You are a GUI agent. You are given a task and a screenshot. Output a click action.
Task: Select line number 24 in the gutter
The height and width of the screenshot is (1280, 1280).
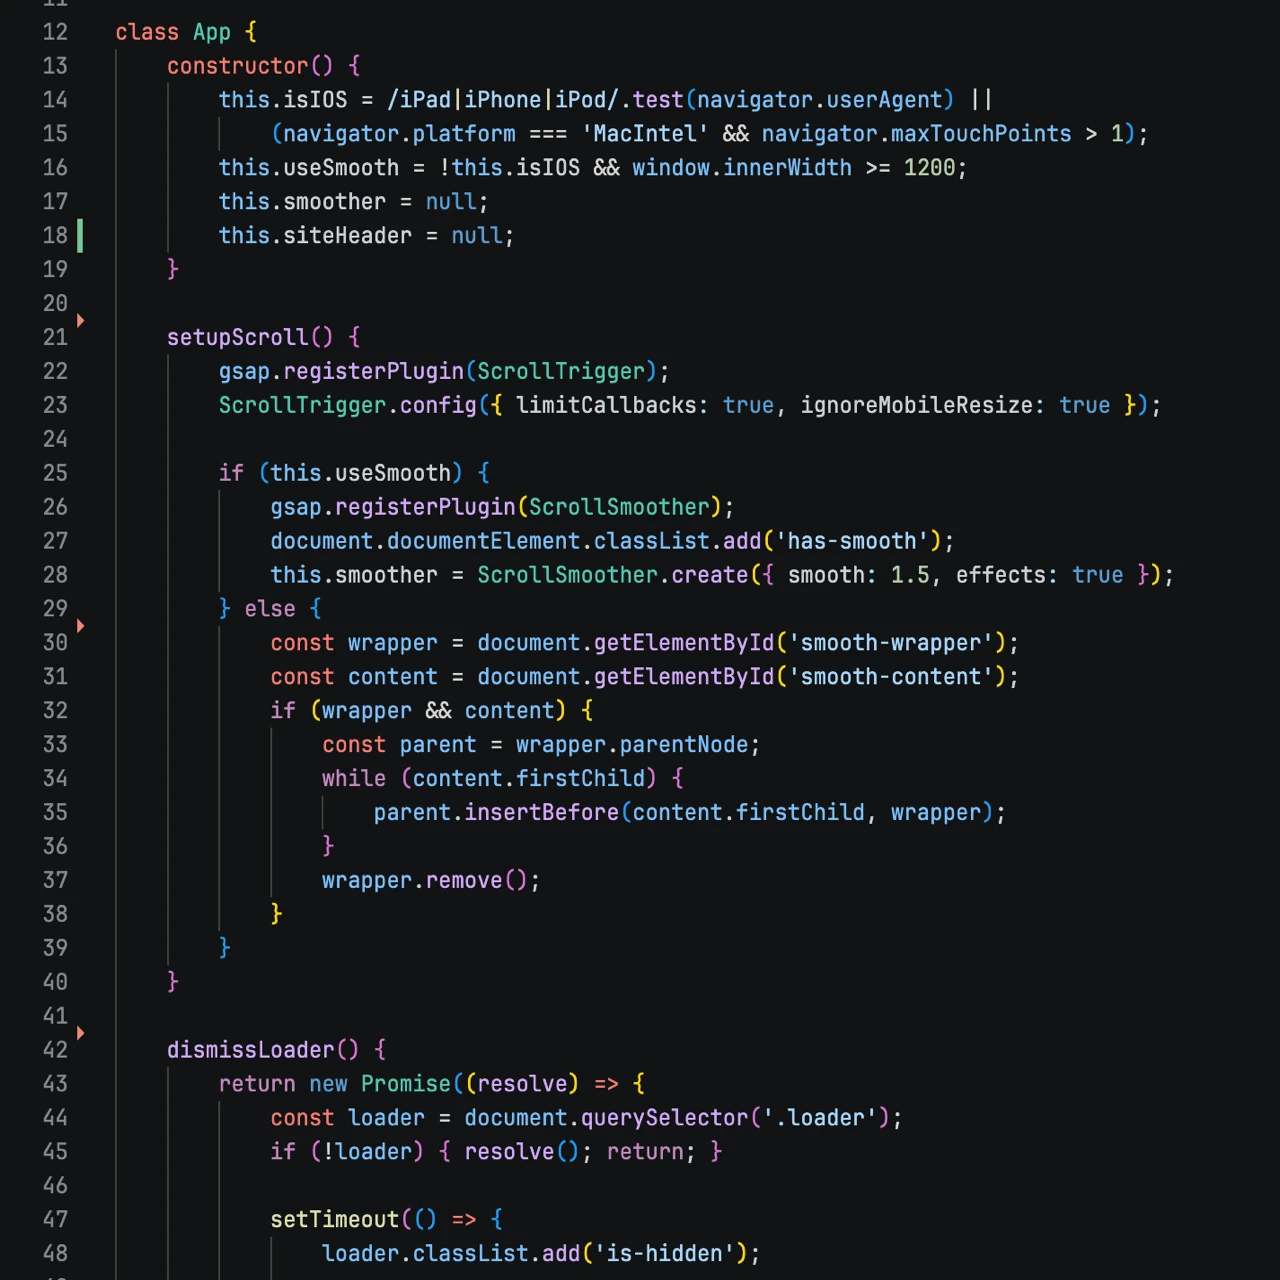click(x=55, y=439)
